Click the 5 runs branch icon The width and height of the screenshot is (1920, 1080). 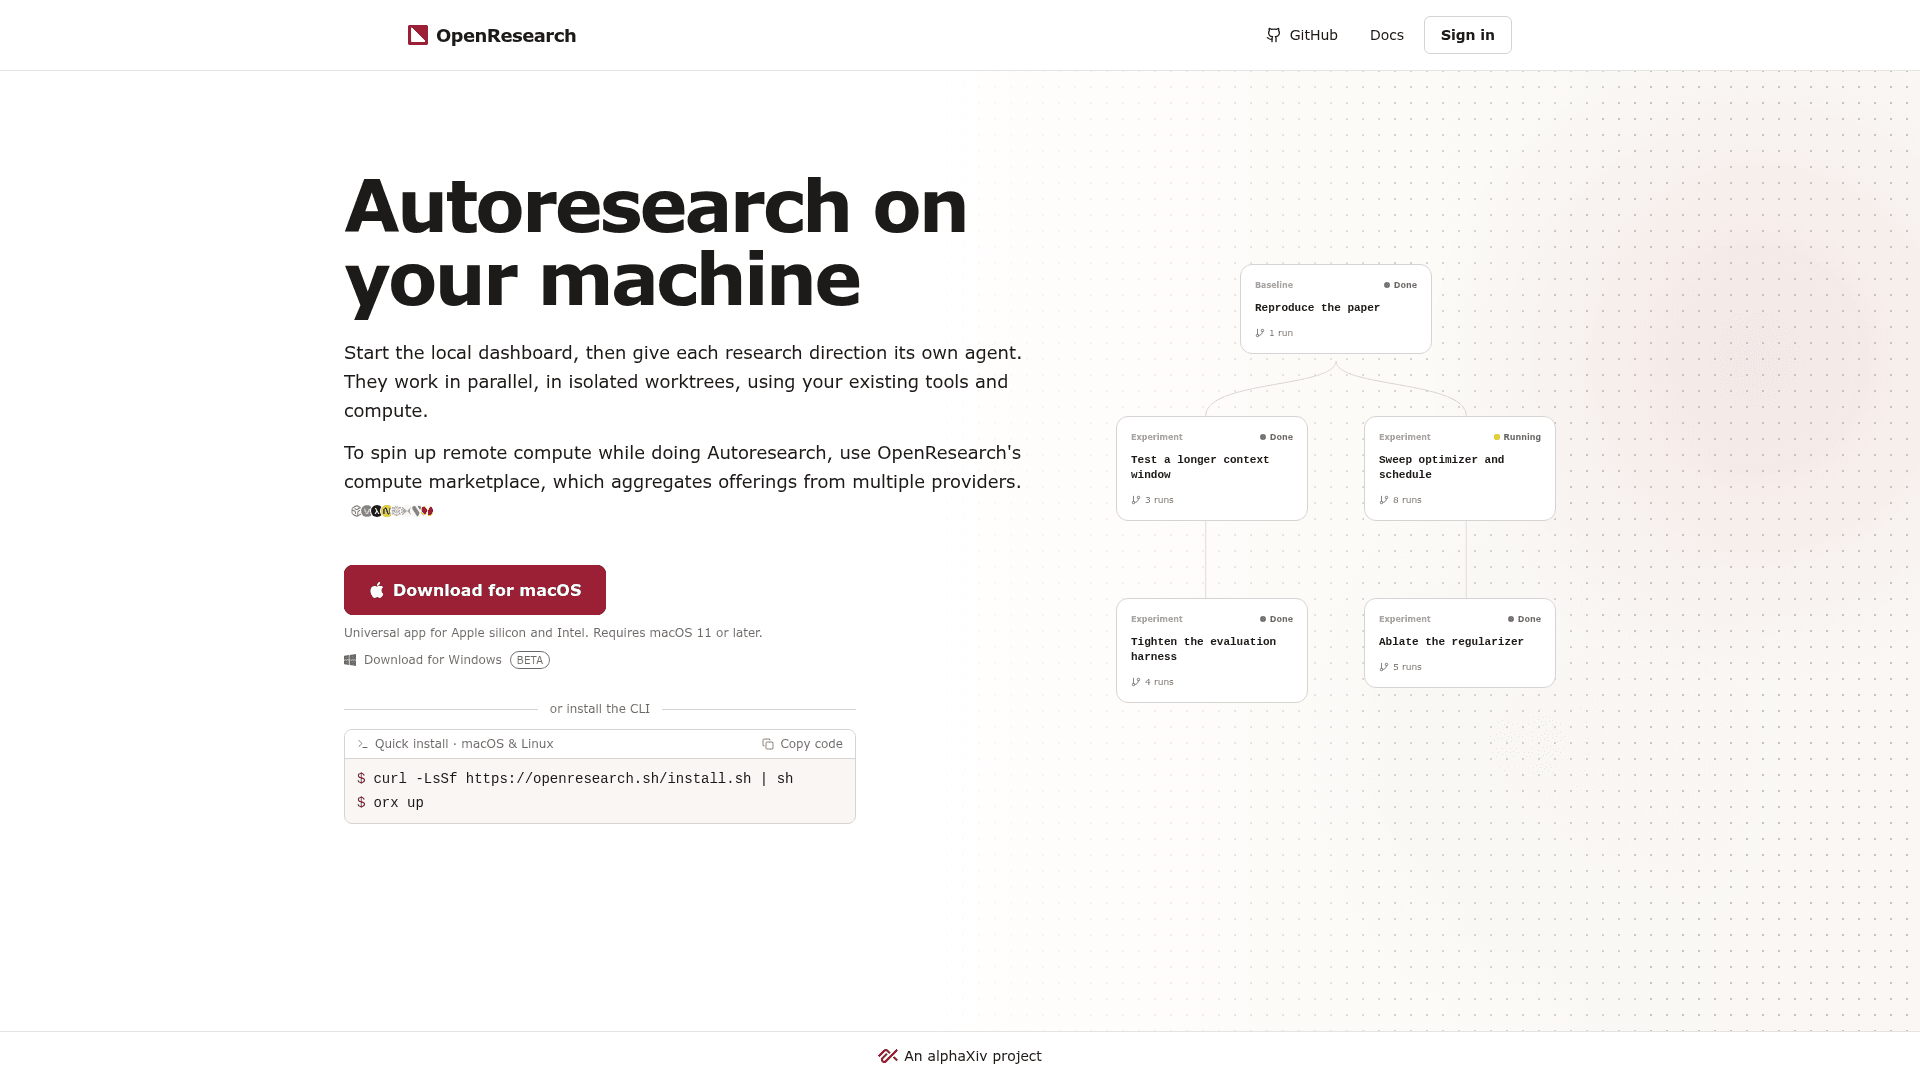coord(1384,667)
